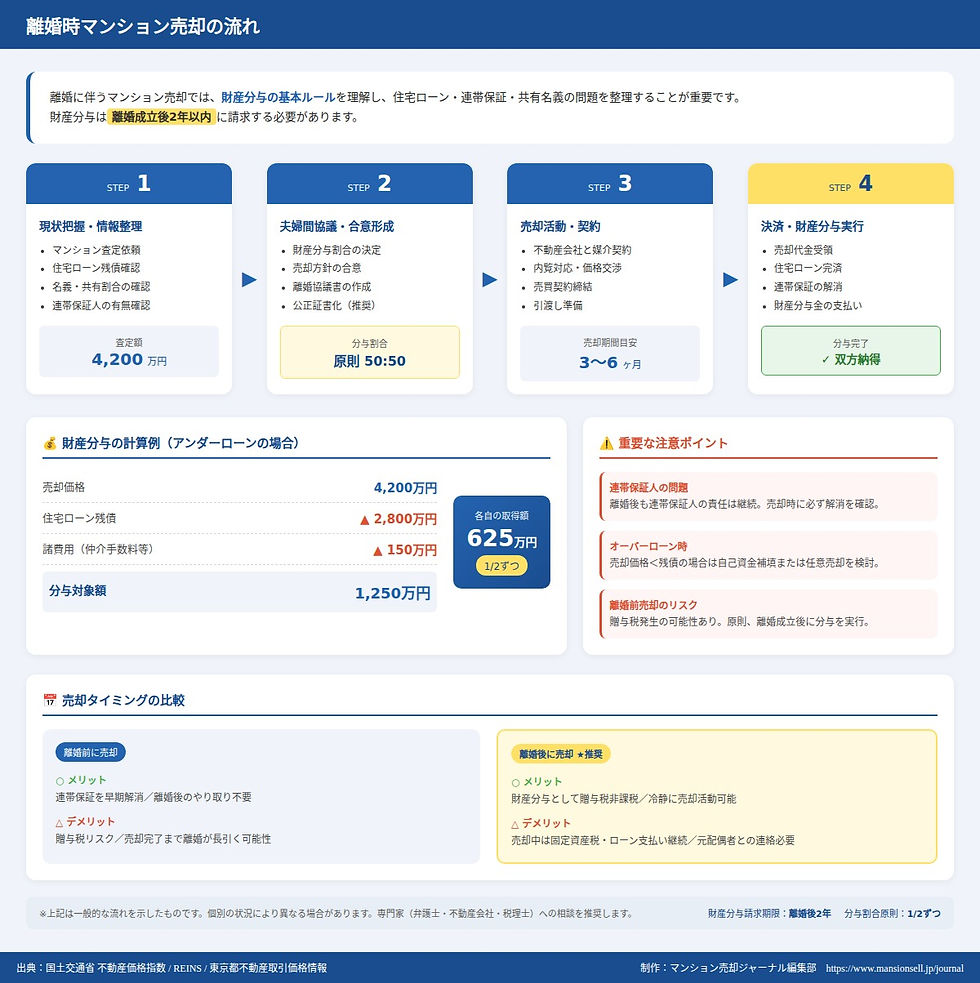The height and width of the screenshot is (983, 980).
Task: Click the オーバーローン時 warning card
Action: 768,555
